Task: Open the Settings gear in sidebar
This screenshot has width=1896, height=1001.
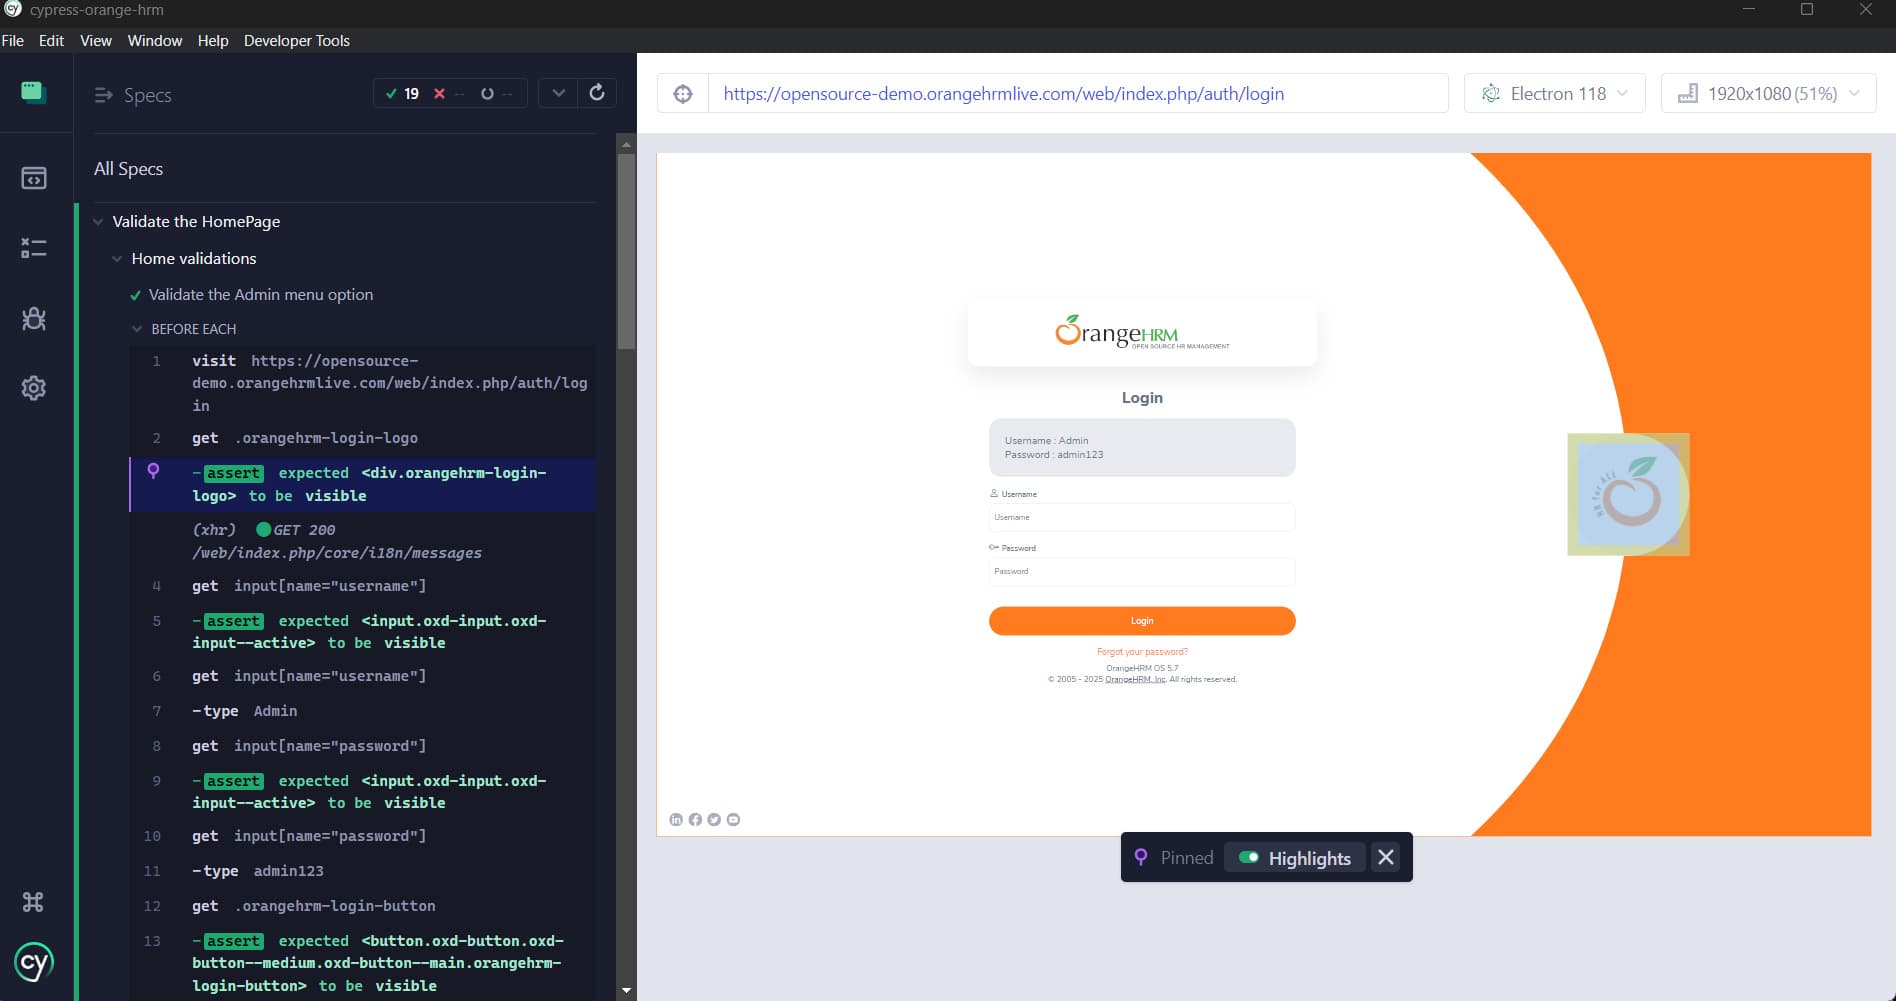Action: 34,388
